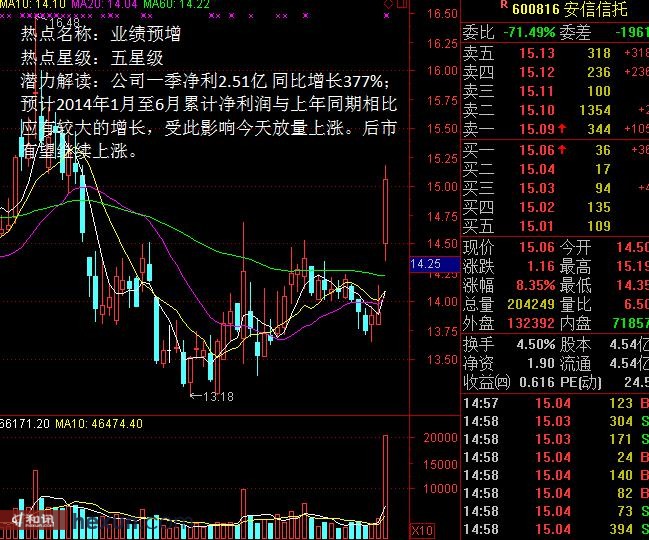
Task: Select the 买五 bid row at 15.01
Action: point(555,226)
